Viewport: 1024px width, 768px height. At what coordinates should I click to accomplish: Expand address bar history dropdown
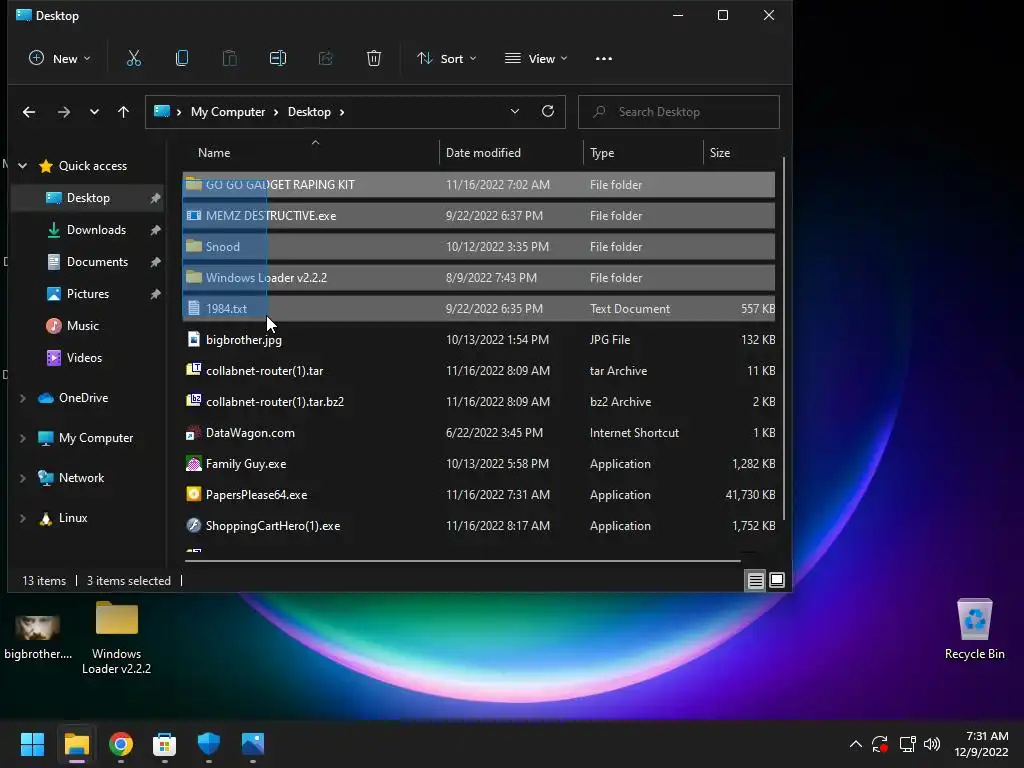(x=515, y=112)
